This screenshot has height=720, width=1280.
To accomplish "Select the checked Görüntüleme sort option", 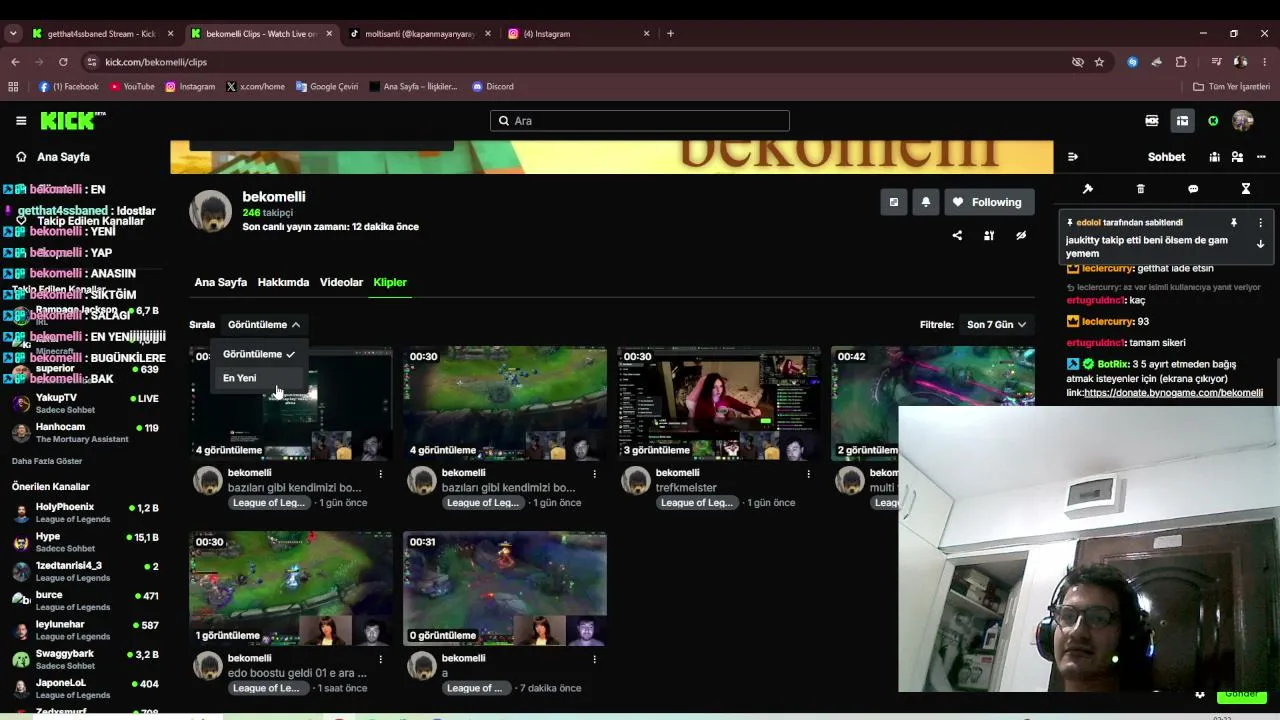I will 259,354.
